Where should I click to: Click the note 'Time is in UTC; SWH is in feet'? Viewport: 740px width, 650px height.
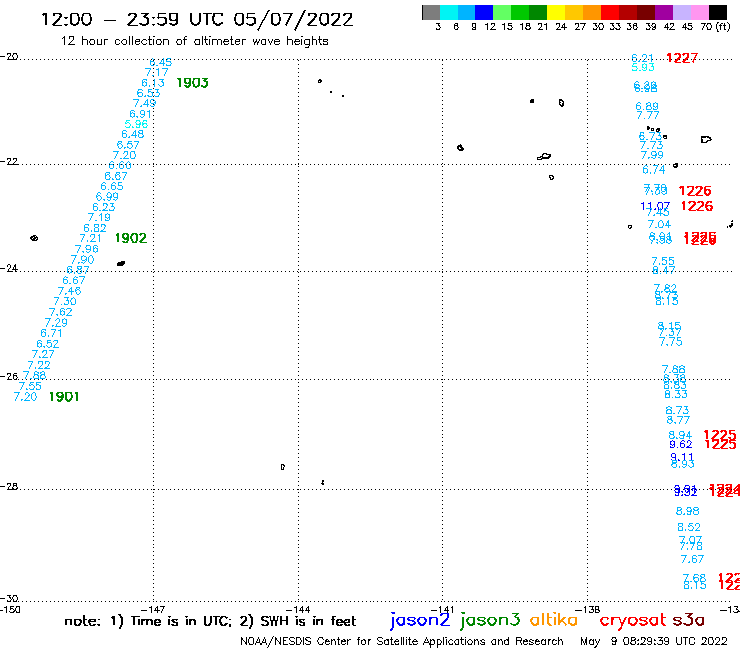pyautogui.click(x=210, y=621)
